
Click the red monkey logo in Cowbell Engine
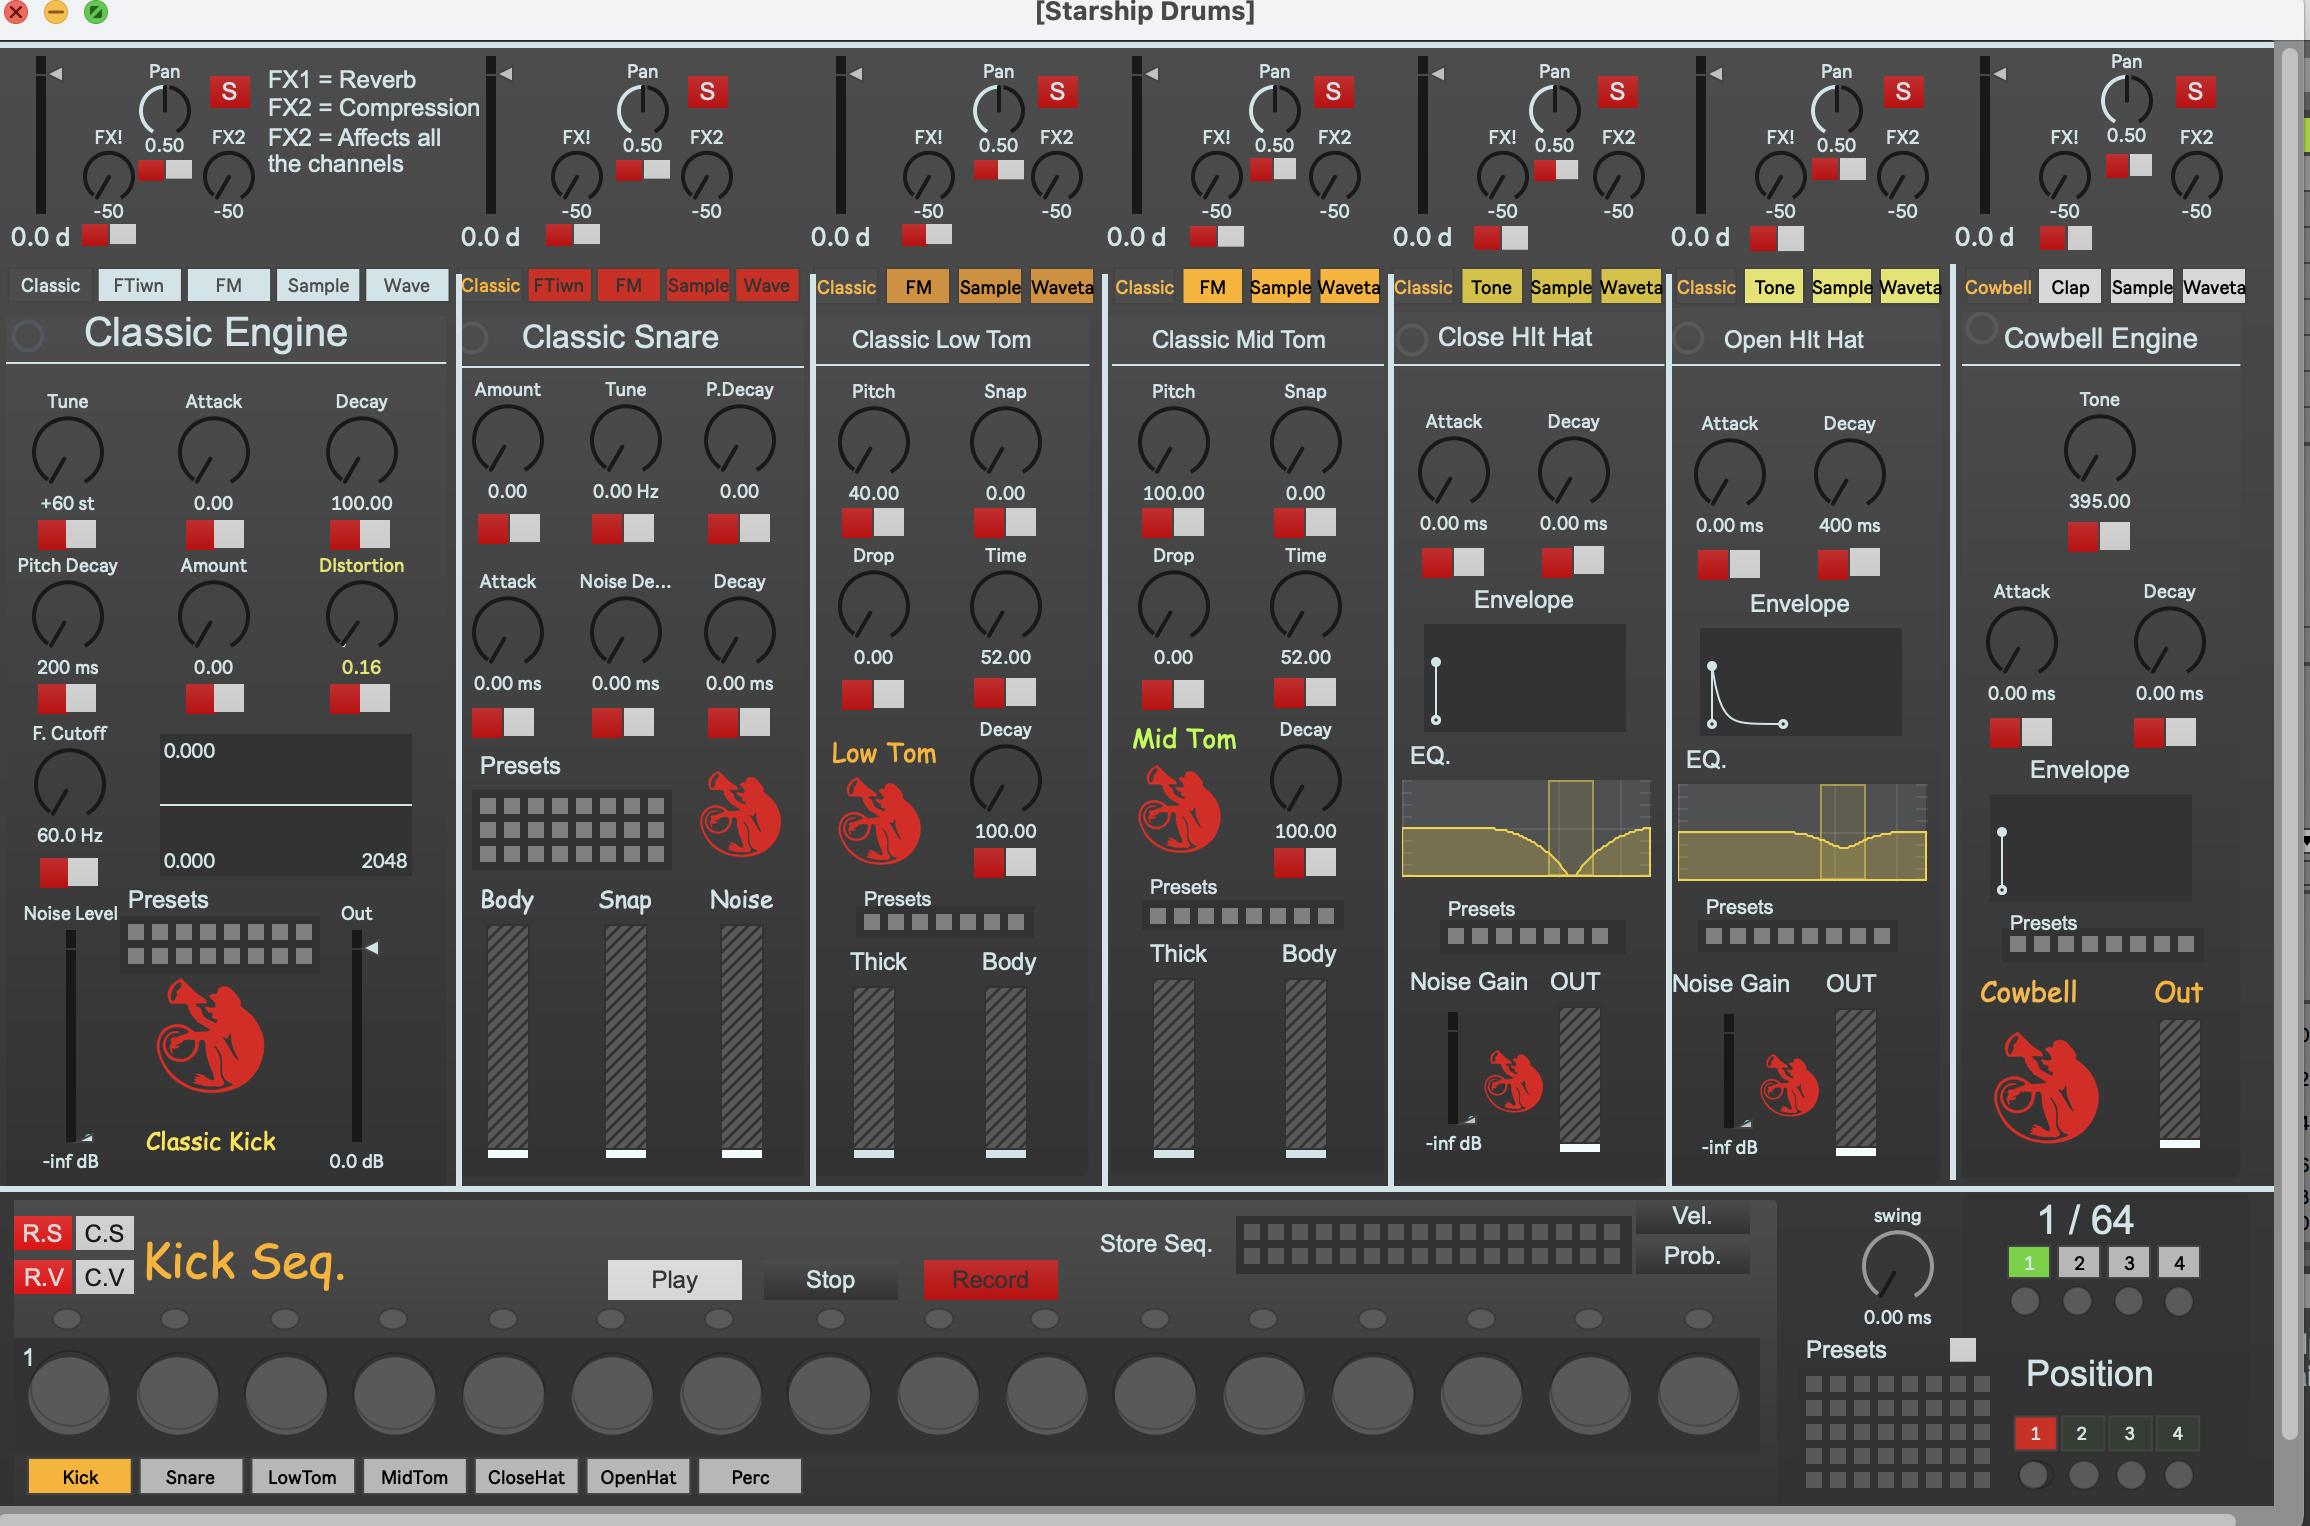pos(2045,1090)
